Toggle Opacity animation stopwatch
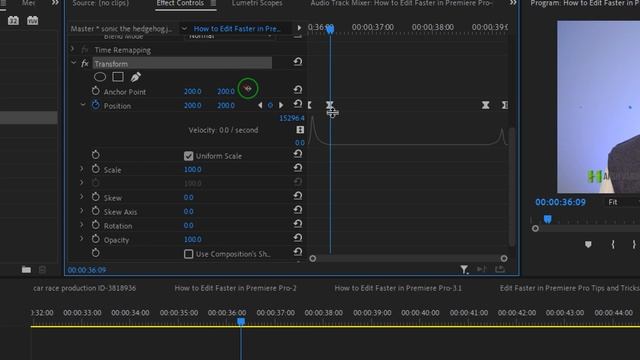Viewport: 640px width, 360px height. pos(96,239)
